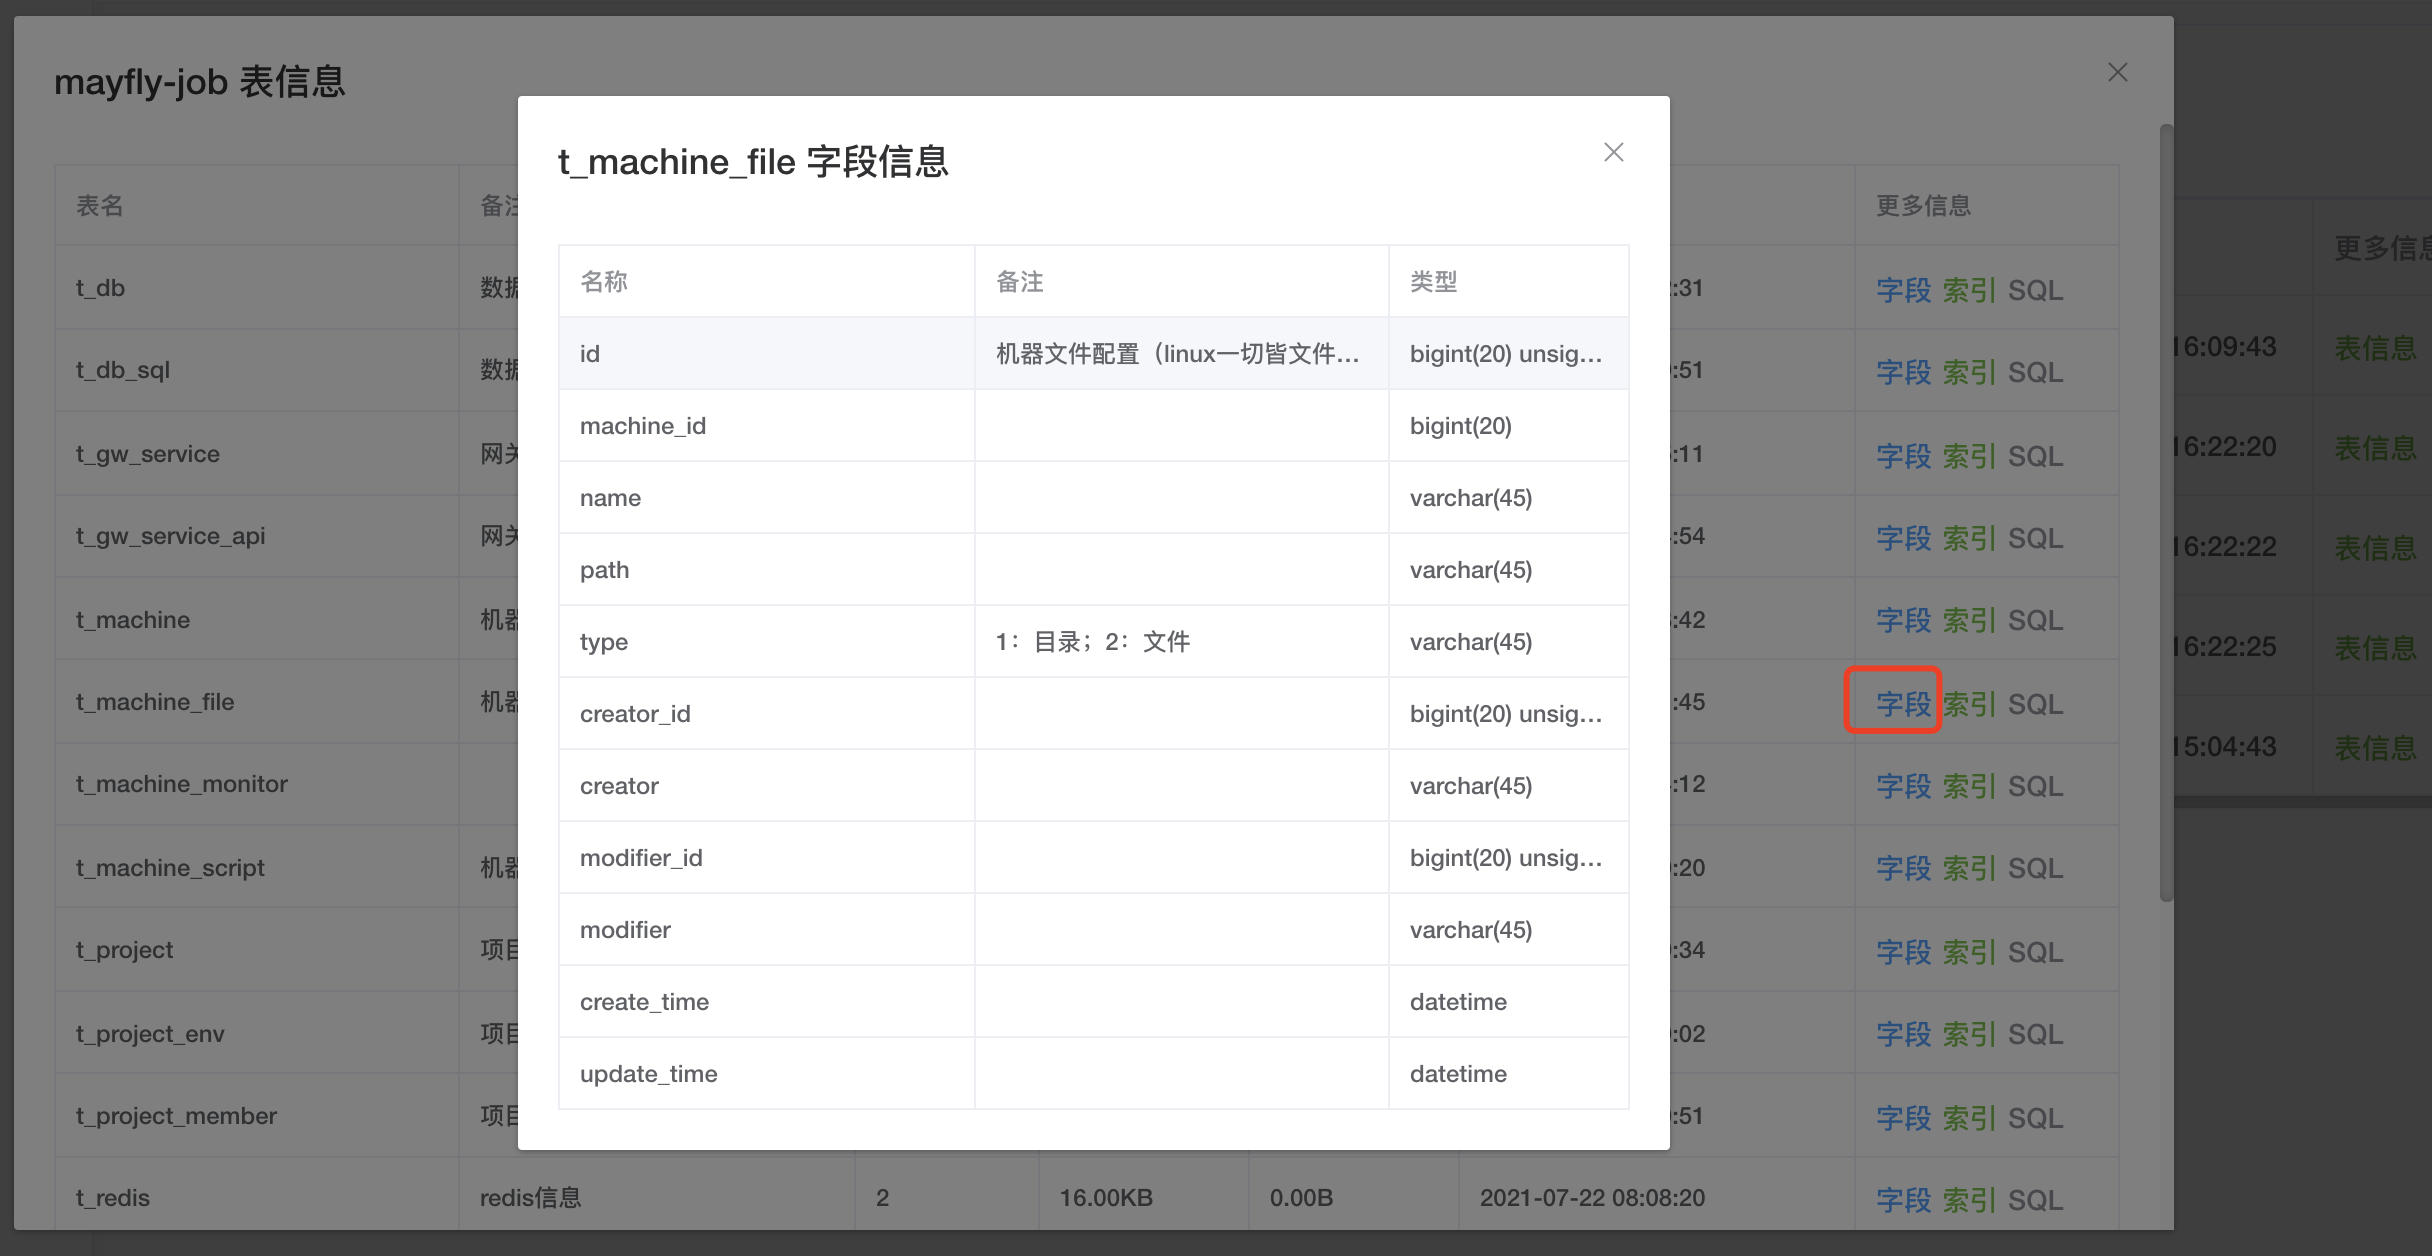The height and width of the screenshot is (1256, 2432).
Task: Select the creator_id field name
Action: [x=635, y=714]
